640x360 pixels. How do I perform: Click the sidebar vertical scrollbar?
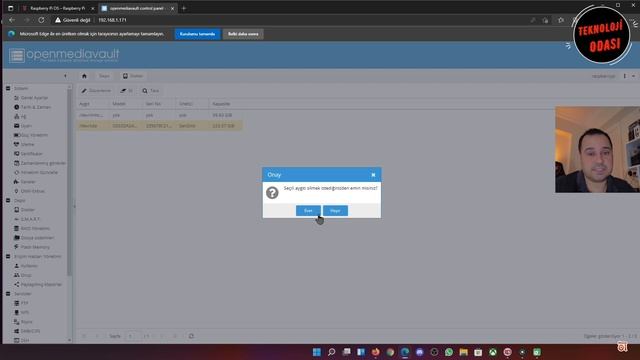(x=69, y=182)
